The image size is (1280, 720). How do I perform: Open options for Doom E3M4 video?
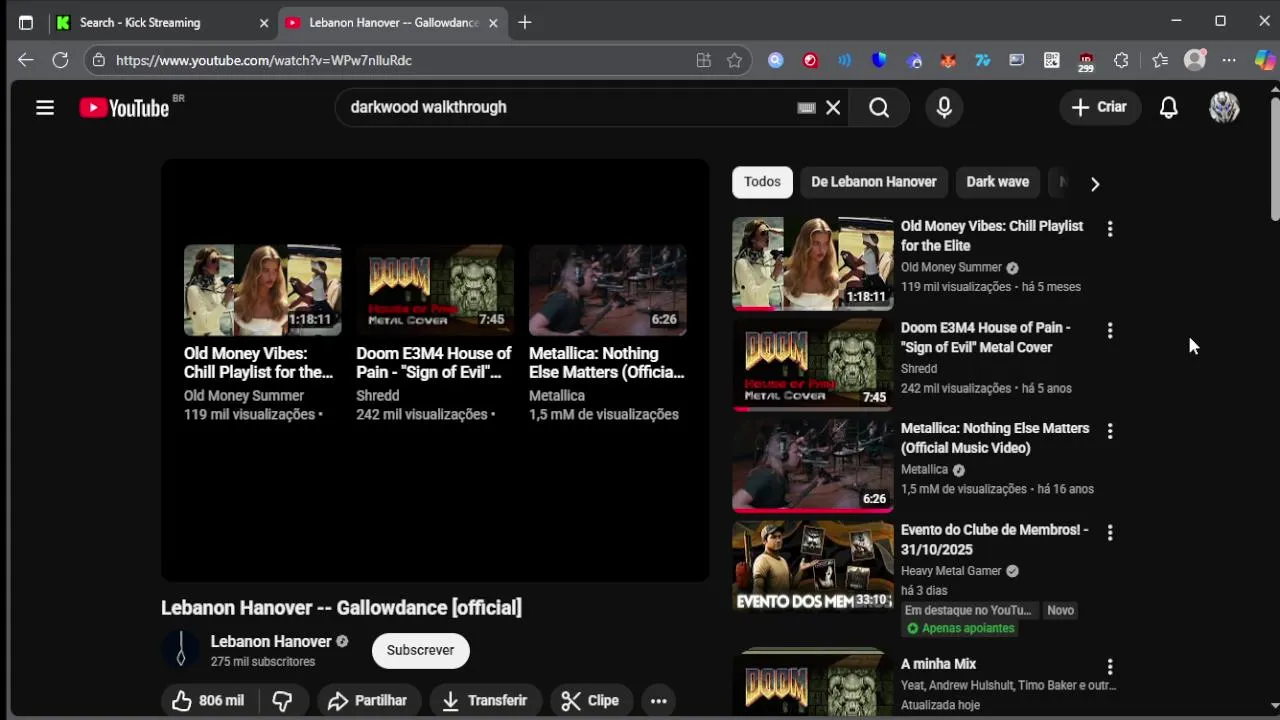(x=1110, y=330)
